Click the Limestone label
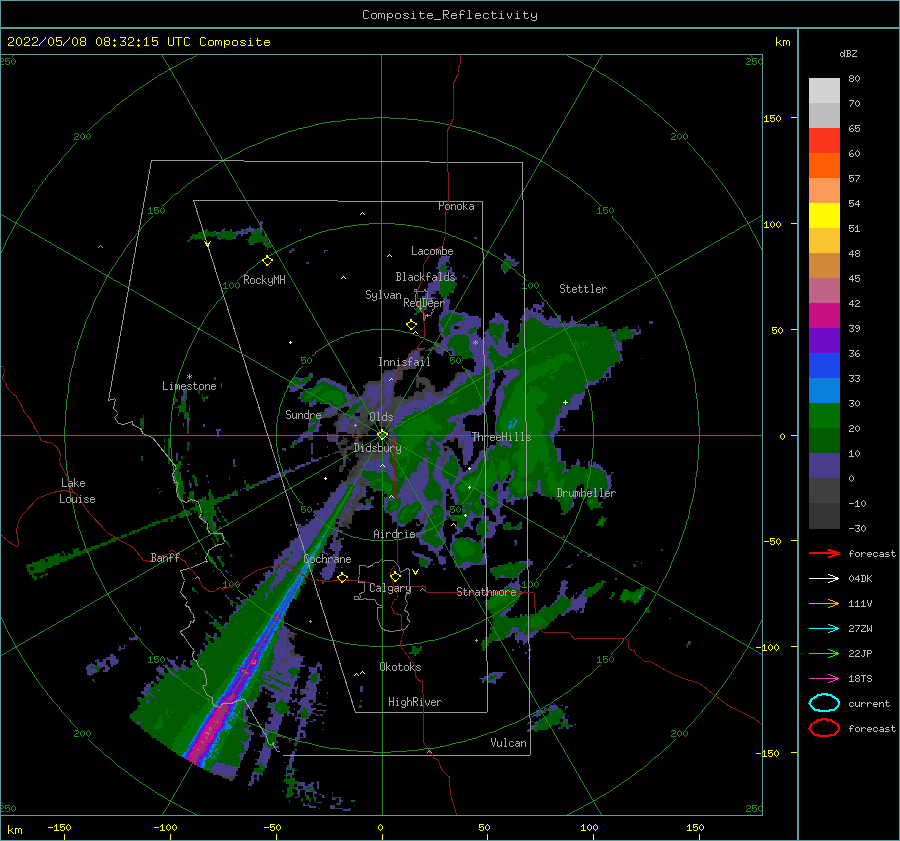 (x=189, y=386)
